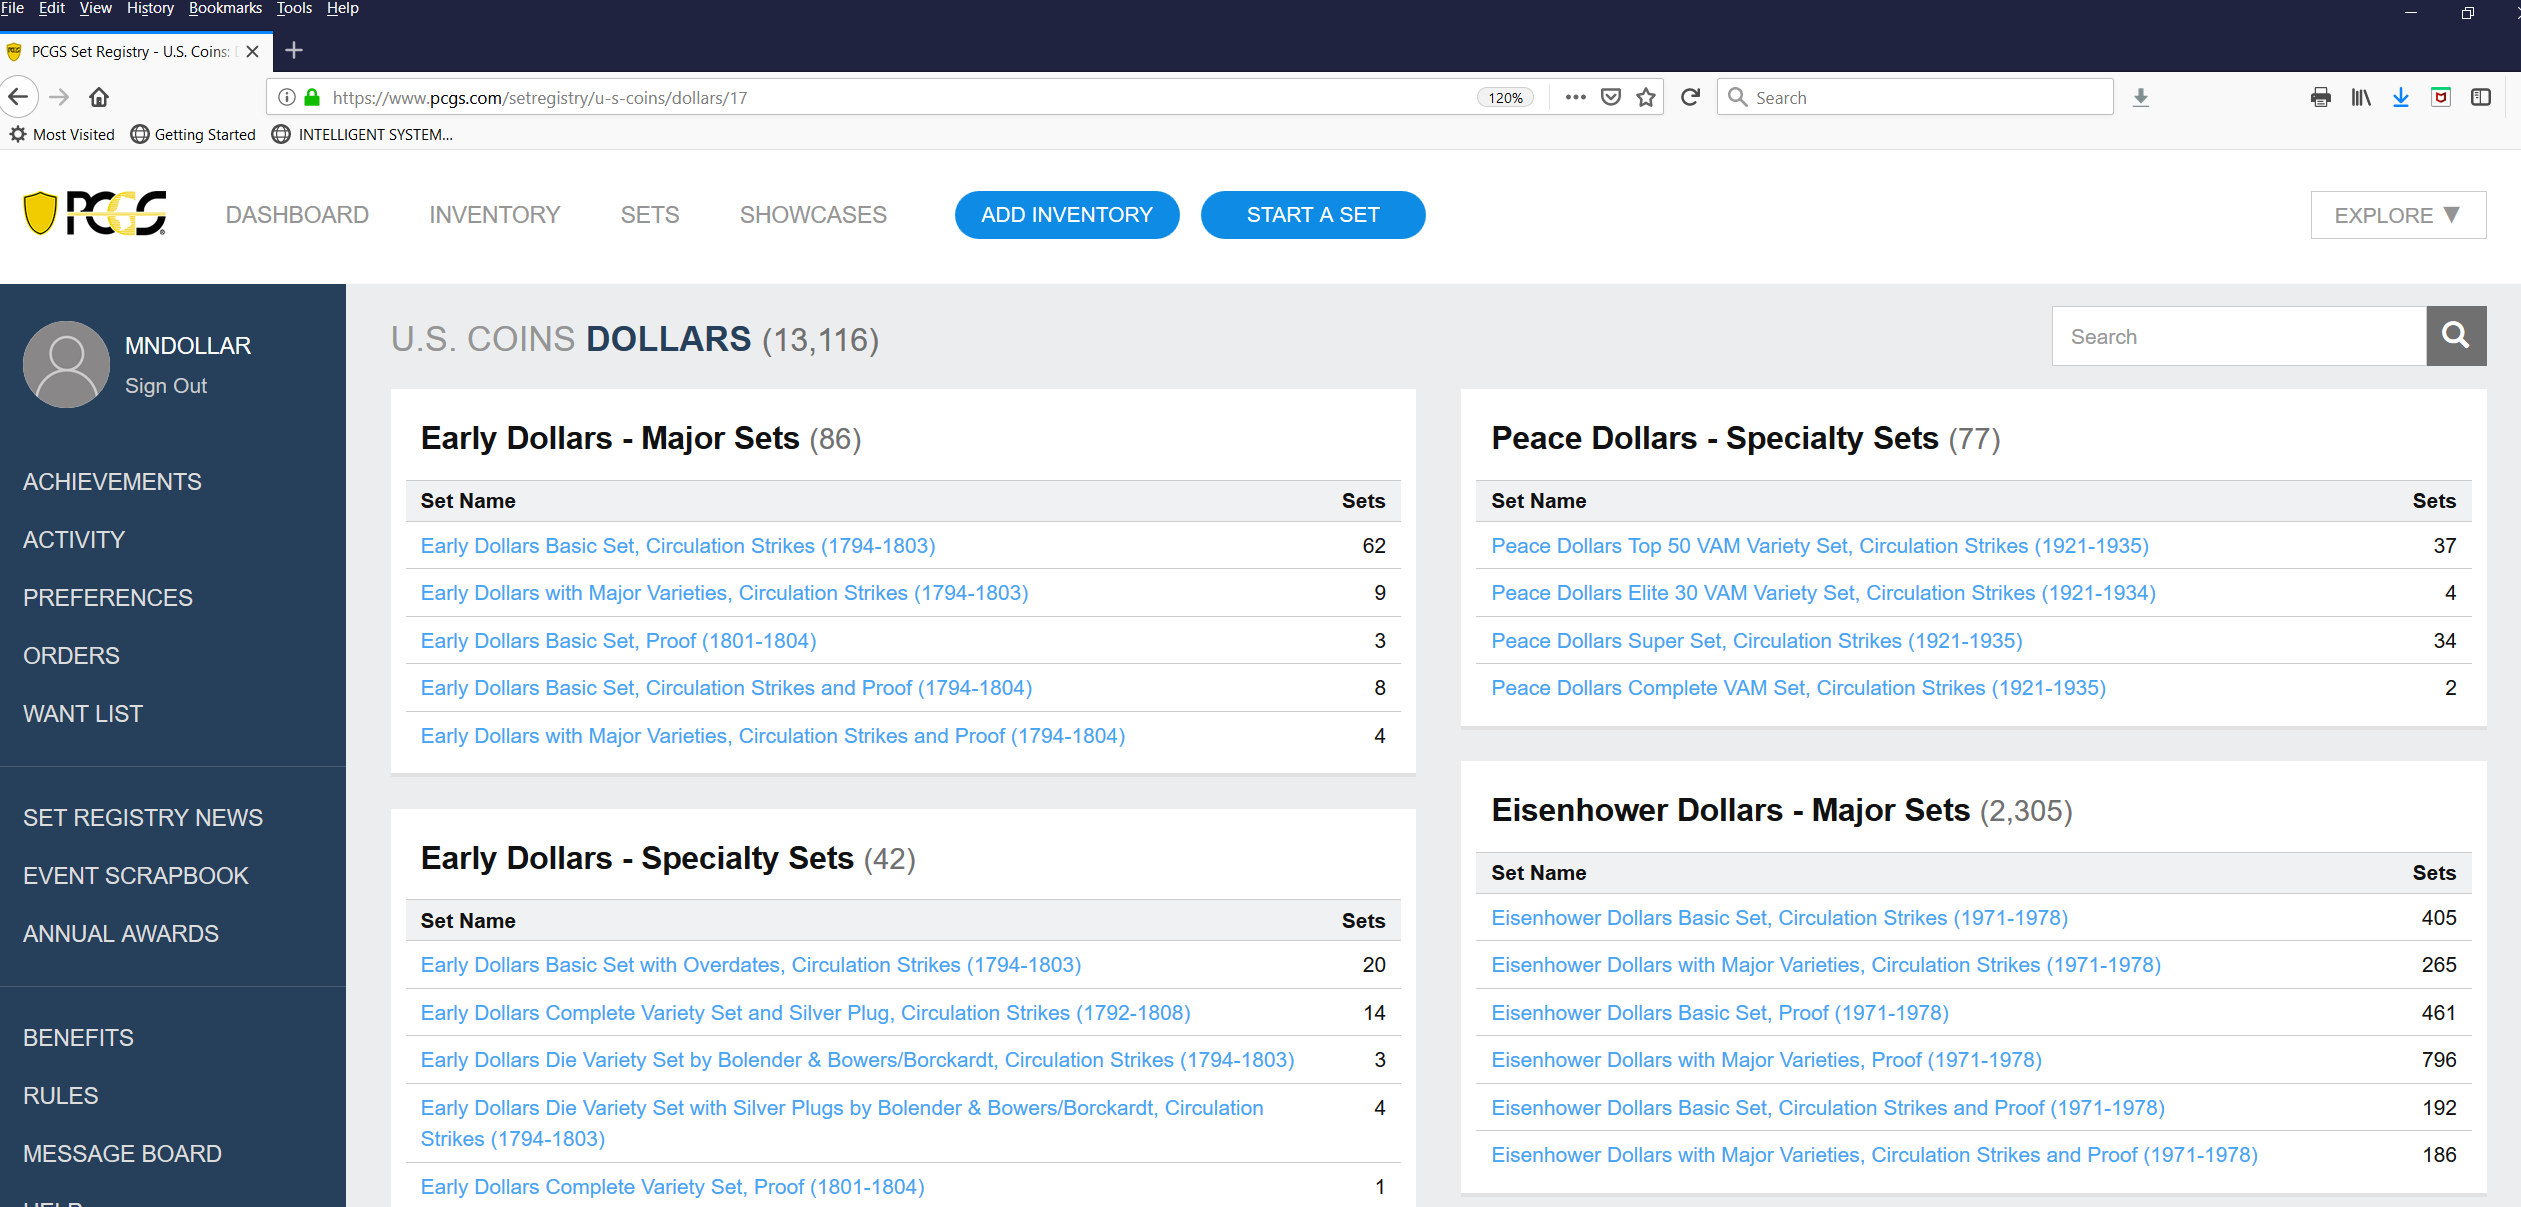Submit search with the magnifier button
Viewport: 2521px width, 1207px height.
(2456, 336)
